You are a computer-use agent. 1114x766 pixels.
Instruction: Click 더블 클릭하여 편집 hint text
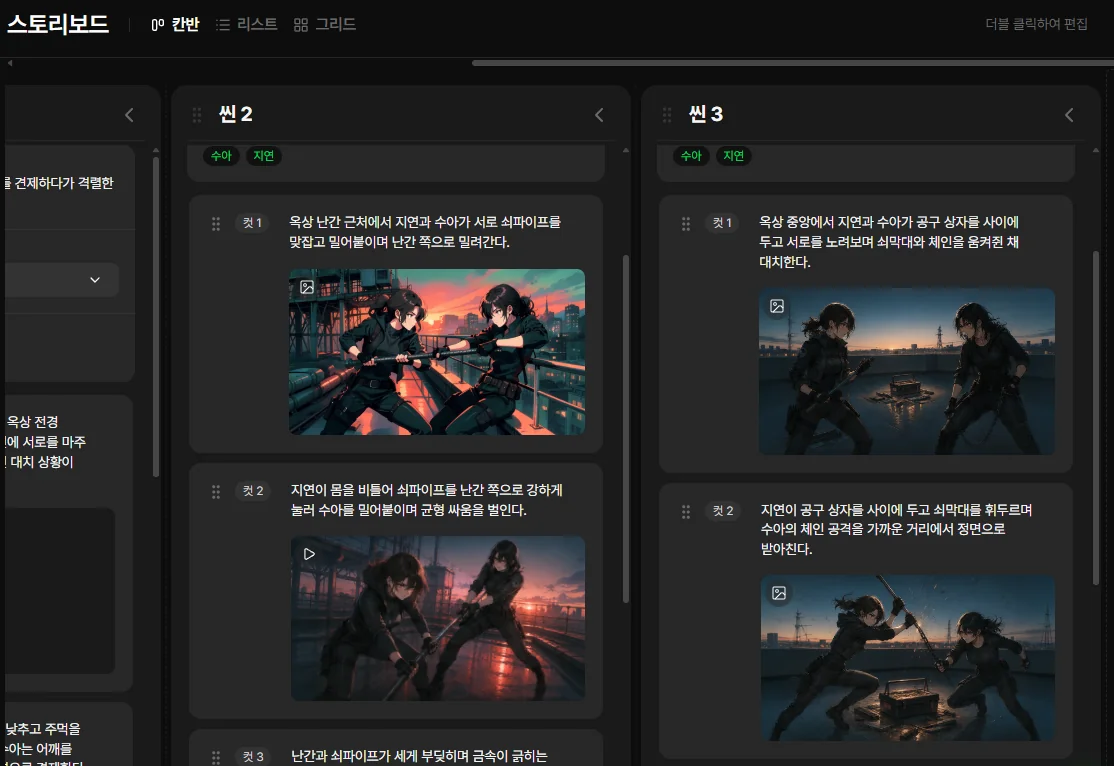point(1037,24)
